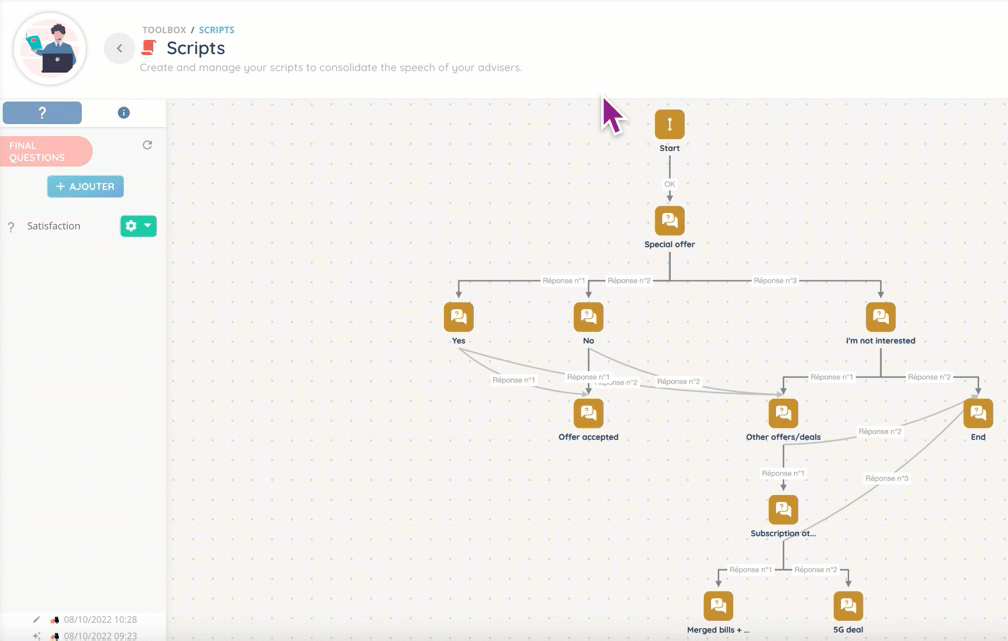This screenshot has width=1008, height=641.
Task: Click the Yes answer node
Action: tap(458, 317)
